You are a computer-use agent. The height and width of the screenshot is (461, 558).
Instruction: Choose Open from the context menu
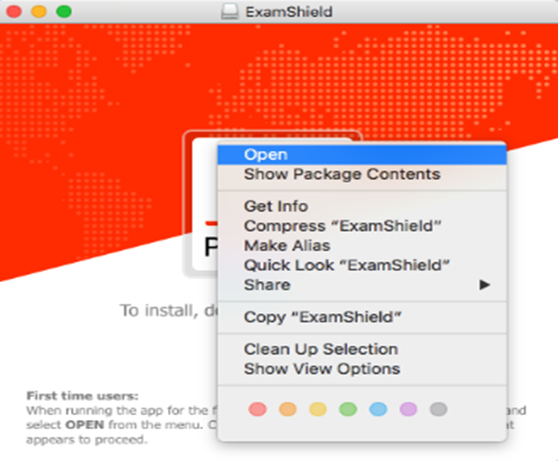point(362,154)
